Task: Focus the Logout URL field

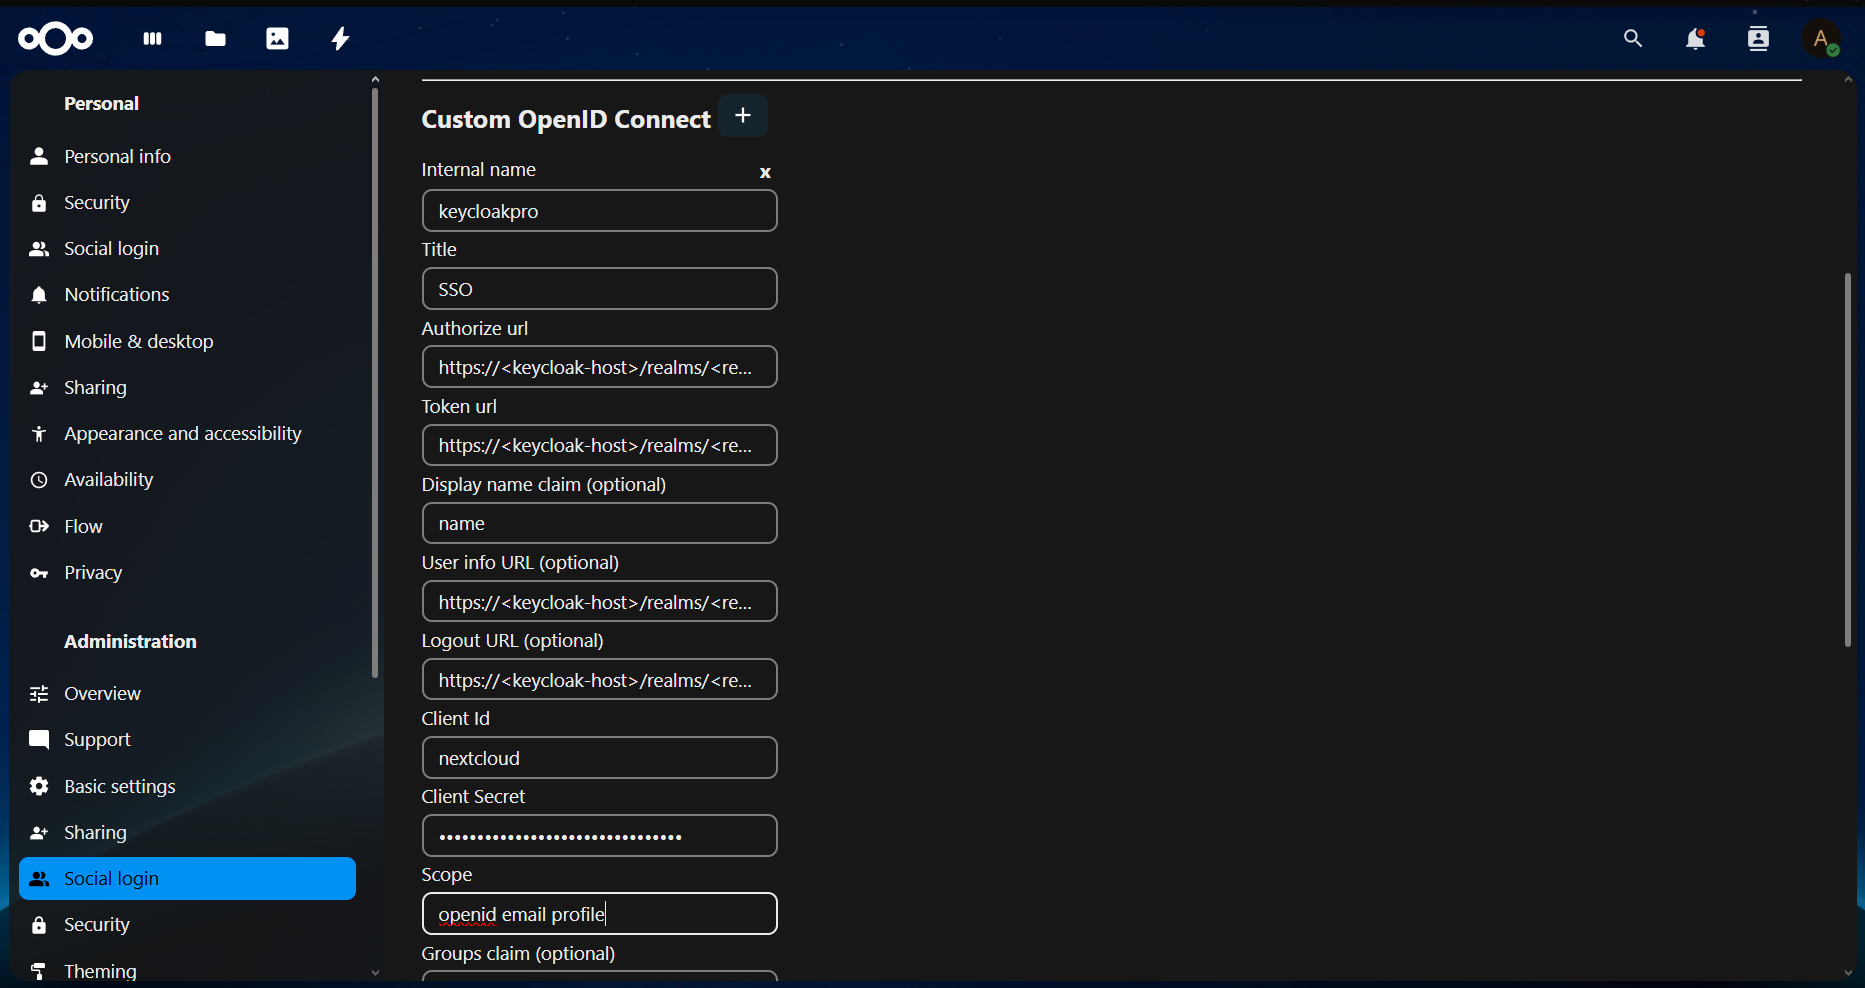Action: click(x=600, y=679)
